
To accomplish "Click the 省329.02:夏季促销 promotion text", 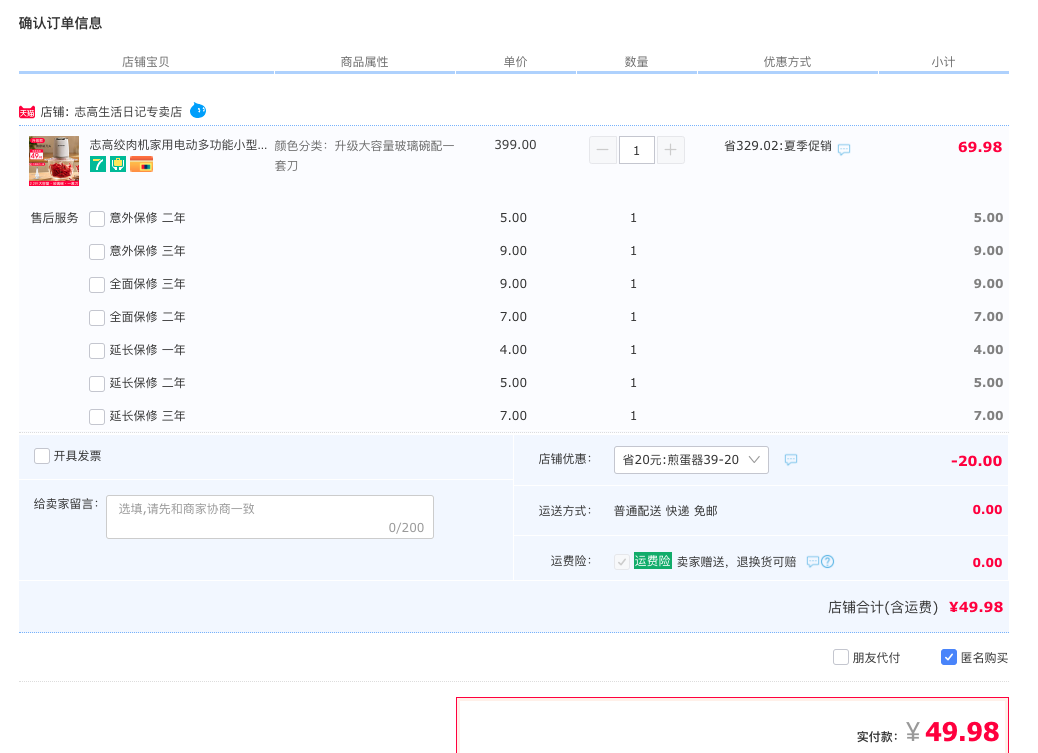I will (x=778, y=146).
